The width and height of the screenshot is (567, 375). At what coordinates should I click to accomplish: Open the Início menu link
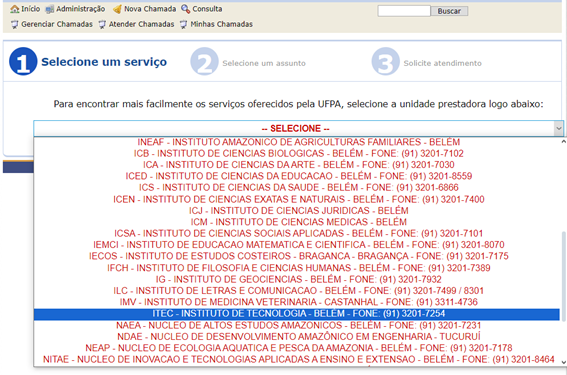(31, 9)
